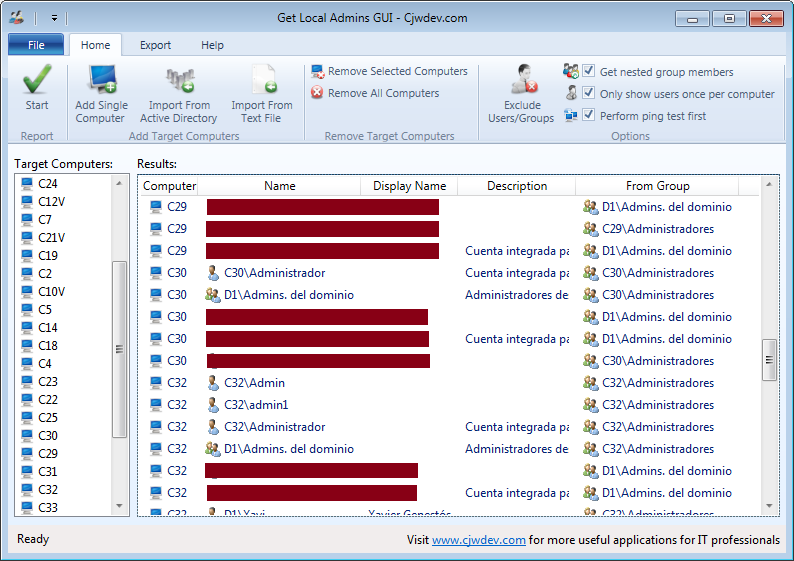Select C31 in Target Computers list

point(48,471)
